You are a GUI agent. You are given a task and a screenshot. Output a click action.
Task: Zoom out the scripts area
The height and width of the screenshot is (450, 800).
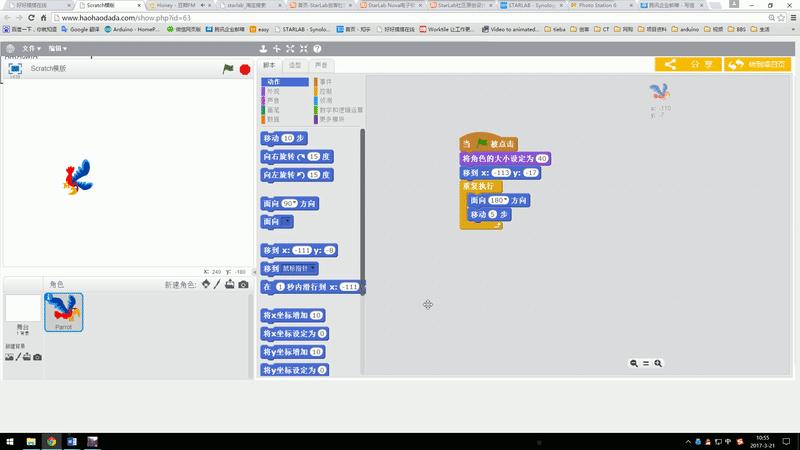[x=634, y=363]
